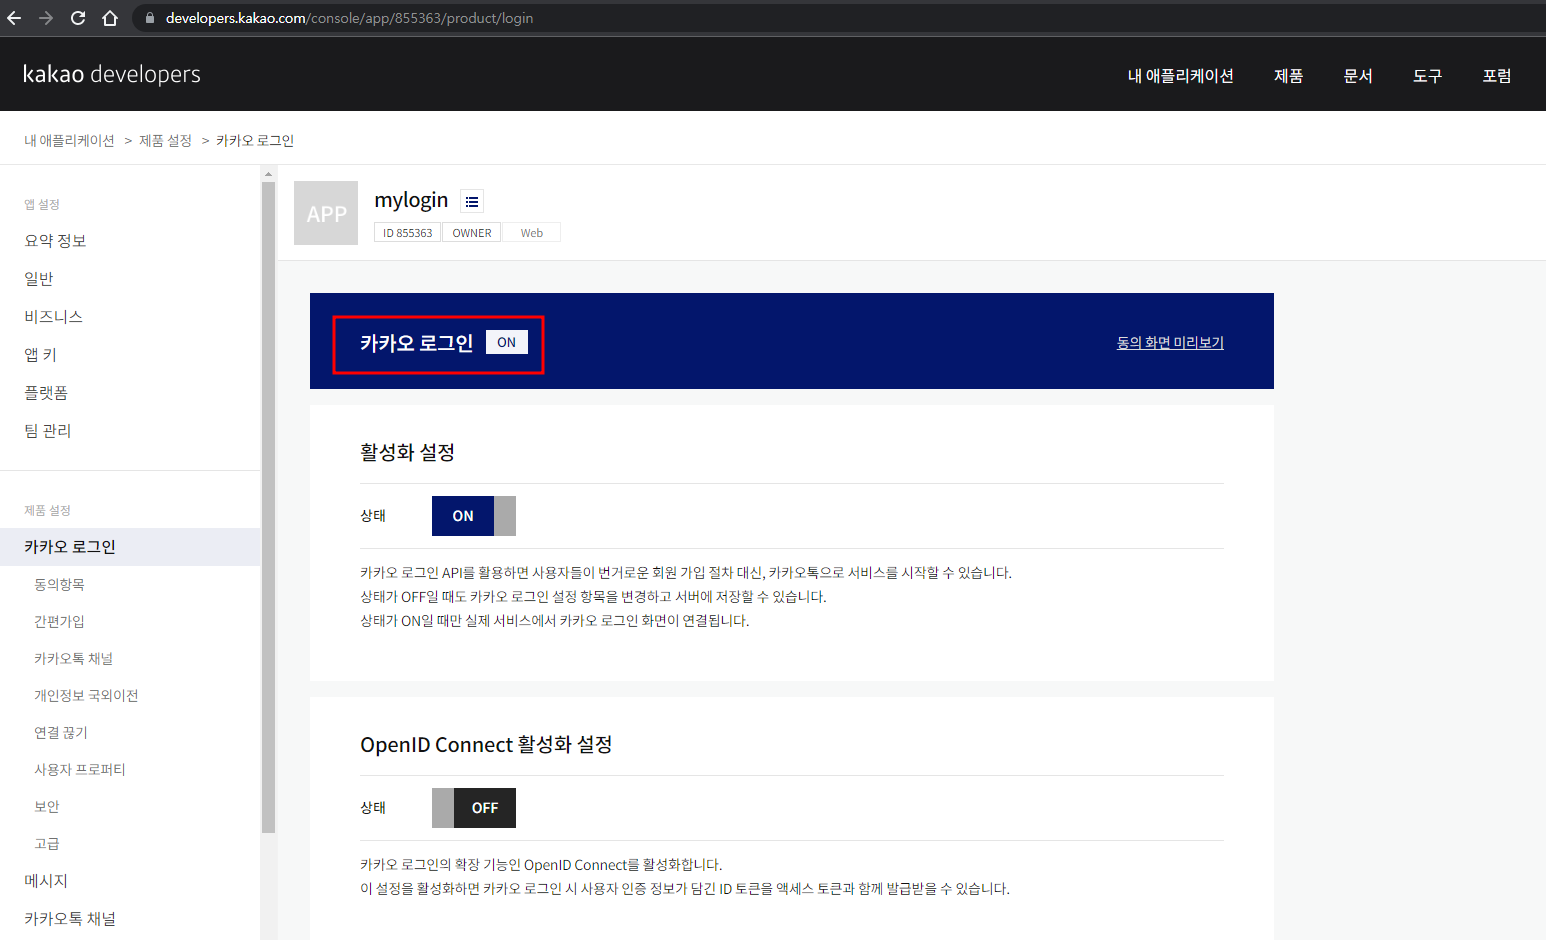Click the Web platform badge
This screenshot has width=1546, height=940.
coord(531,233)
